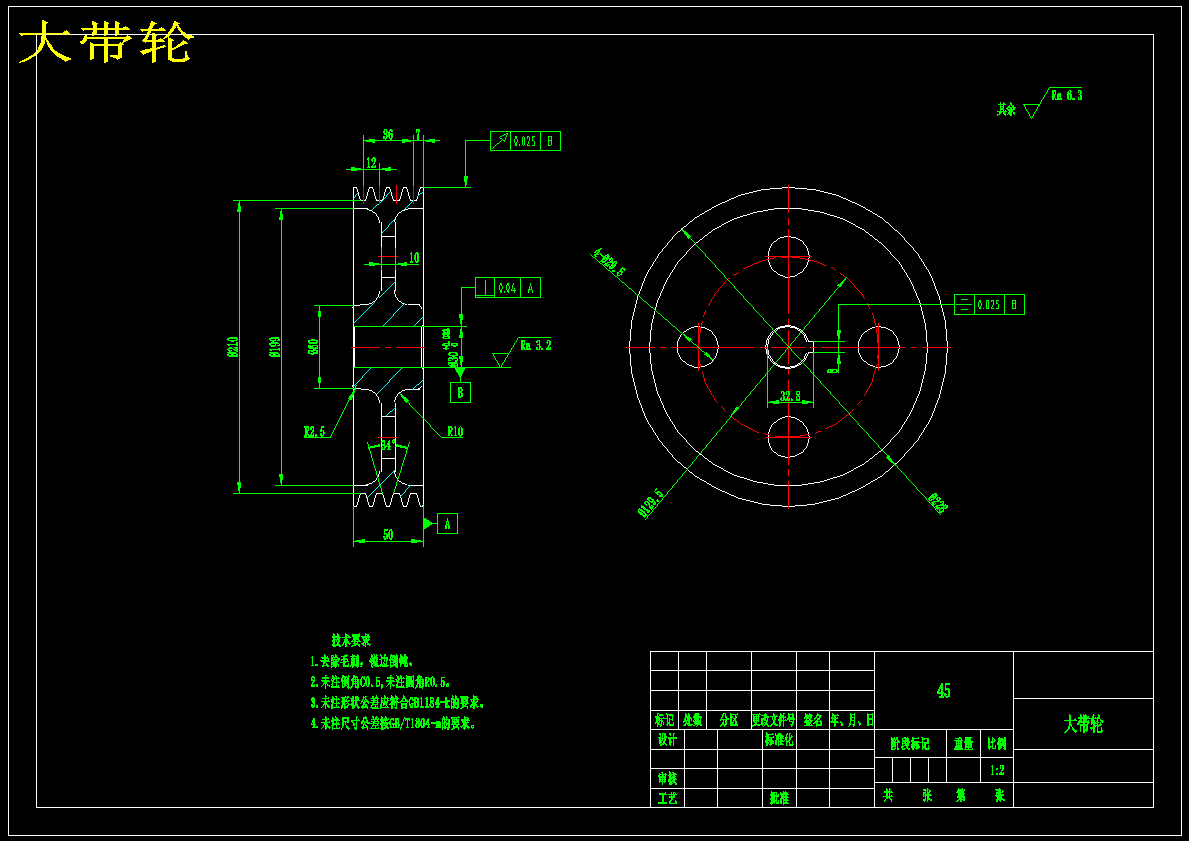Select the 工艺 row label
Screen dimensions: 1189x841
pyautogui.click(x=667, y=798)
